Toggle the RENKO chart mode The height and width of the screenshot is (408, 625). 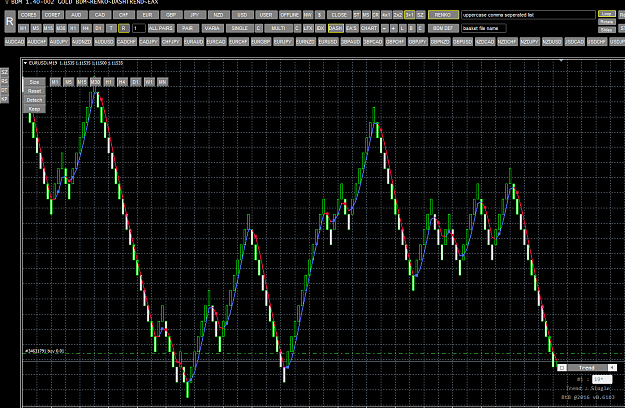443,15
